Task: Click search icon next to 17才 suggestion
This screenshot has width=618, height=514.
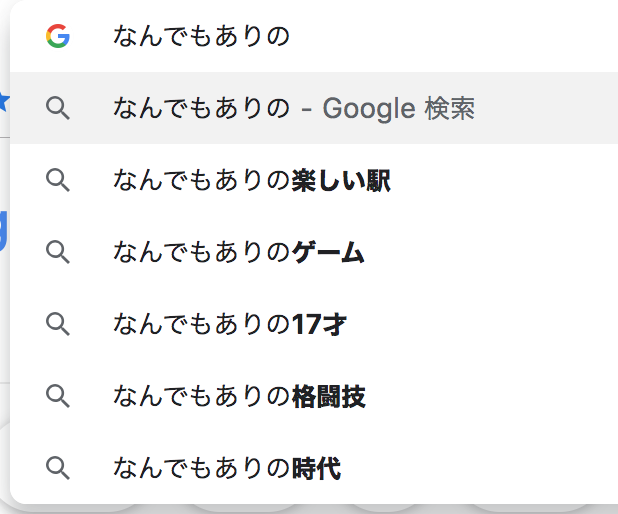Action: pos(58,324)
